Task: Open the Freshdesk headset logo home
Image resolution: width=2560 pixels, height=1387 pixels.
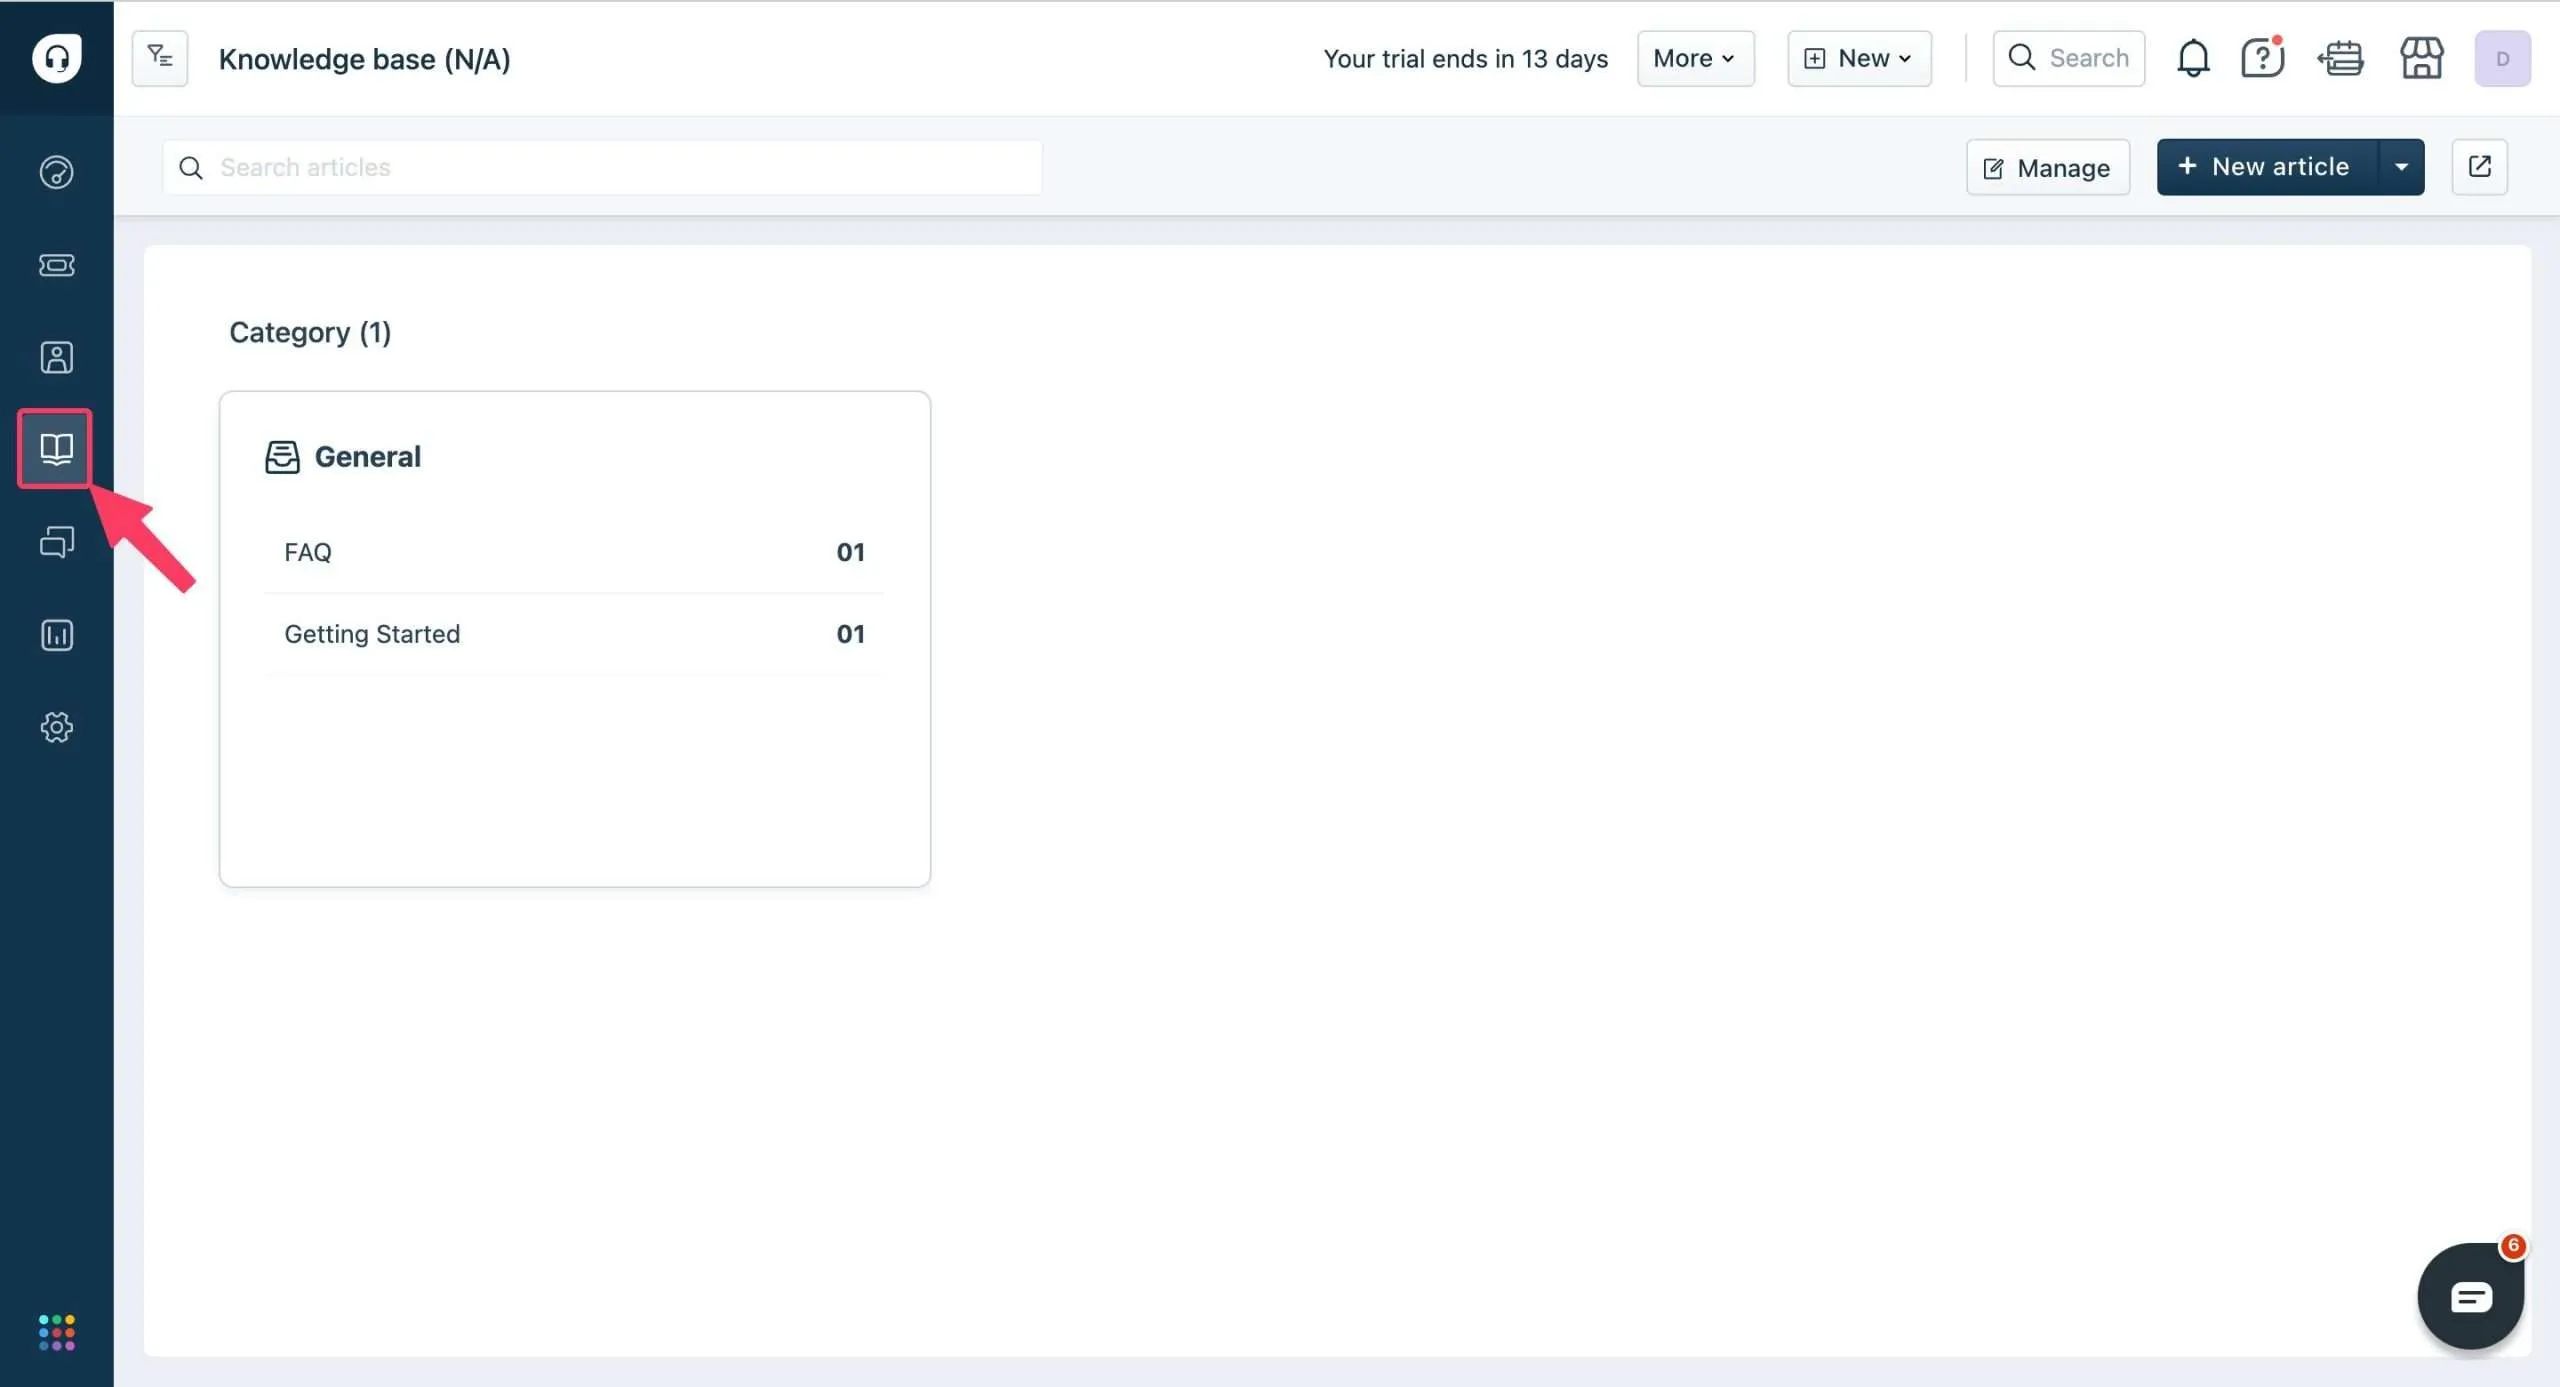Action: tap(56, 58)
